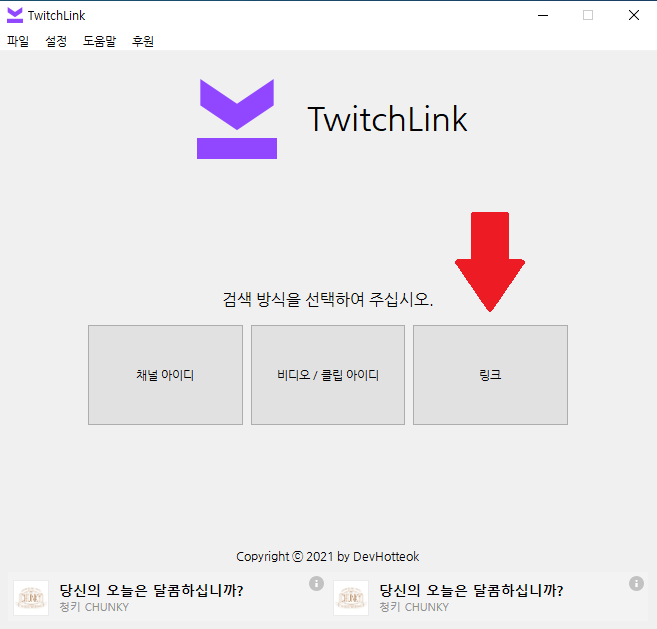The image size is (657, 629).
Task: Click the left ad's info icon
Action: point(316,583)
